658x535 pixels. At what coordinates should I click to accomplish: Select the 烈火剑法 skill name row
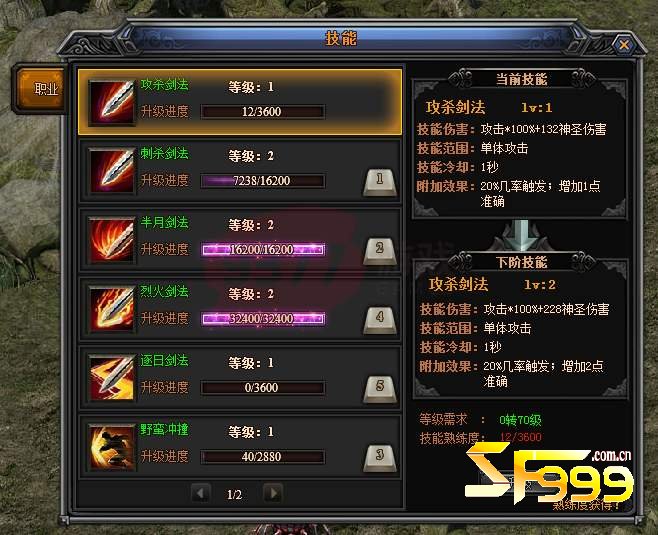tap(240, 309)
